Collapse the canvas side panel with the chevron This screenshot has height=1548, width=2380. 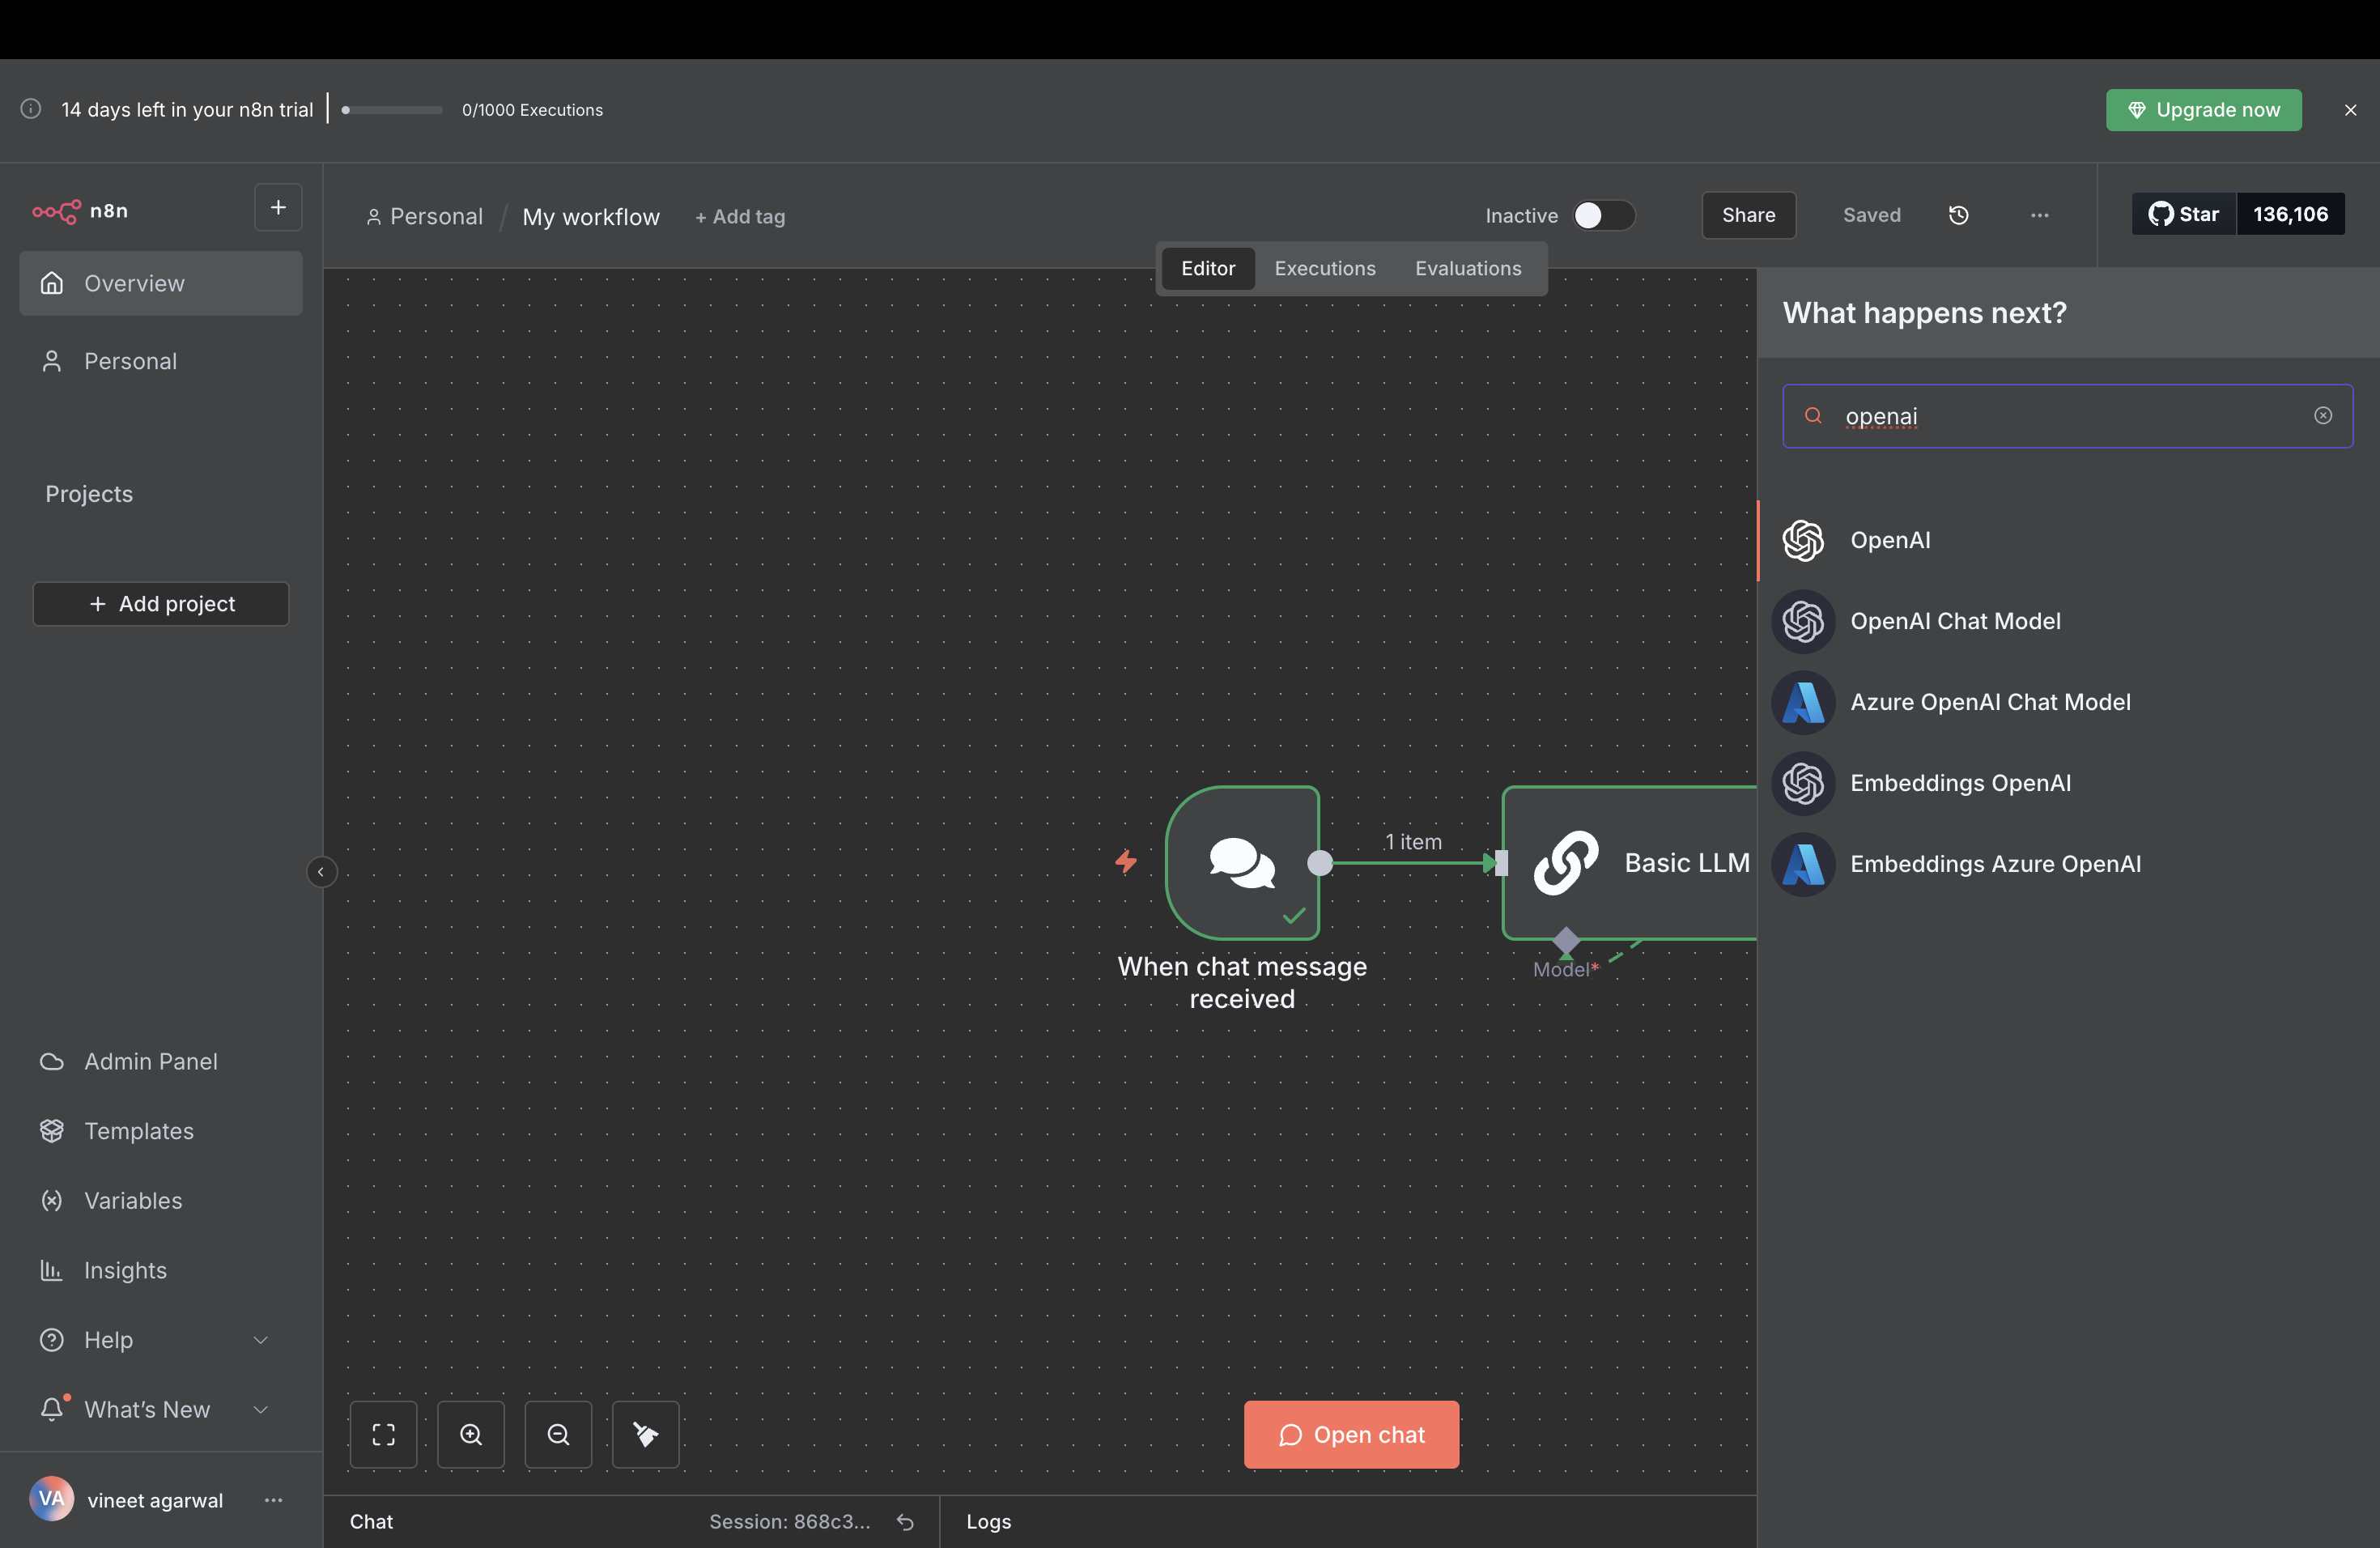321,871
